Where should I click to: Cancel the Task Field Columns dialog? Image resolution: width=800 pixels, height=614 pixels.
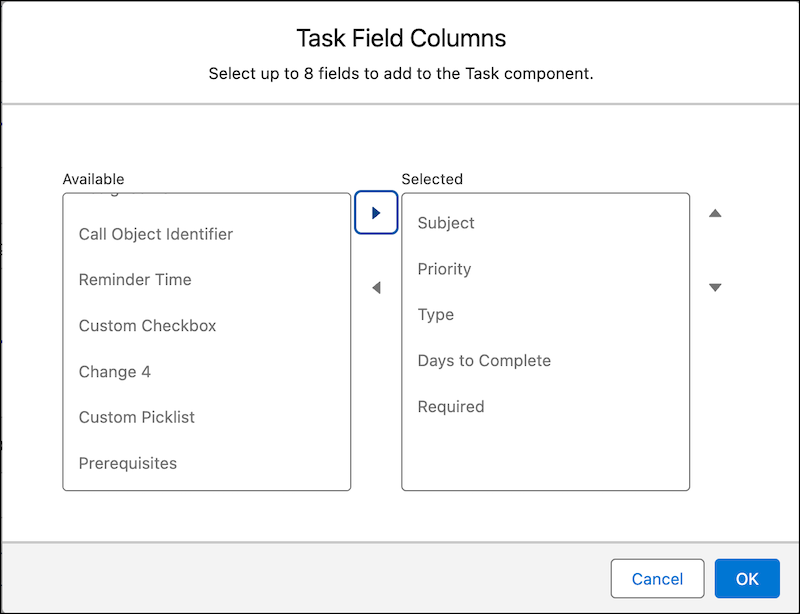[x=657, y=579]
